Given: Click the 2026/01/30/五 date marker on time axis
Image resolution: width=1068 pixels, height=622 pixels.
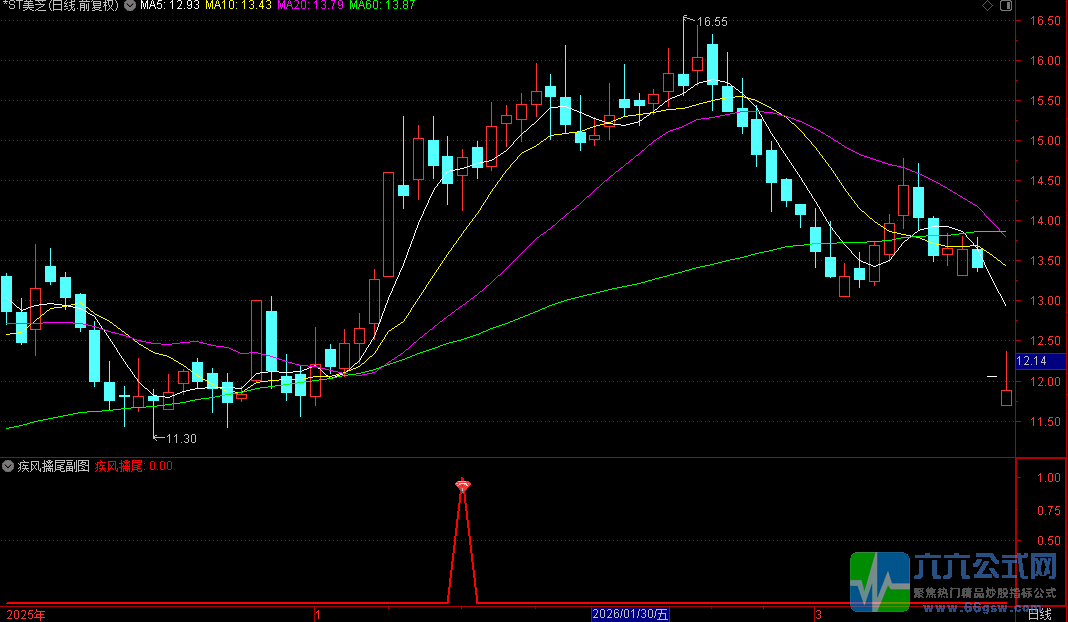Looking at the screenshot, I should coord(630,615).
